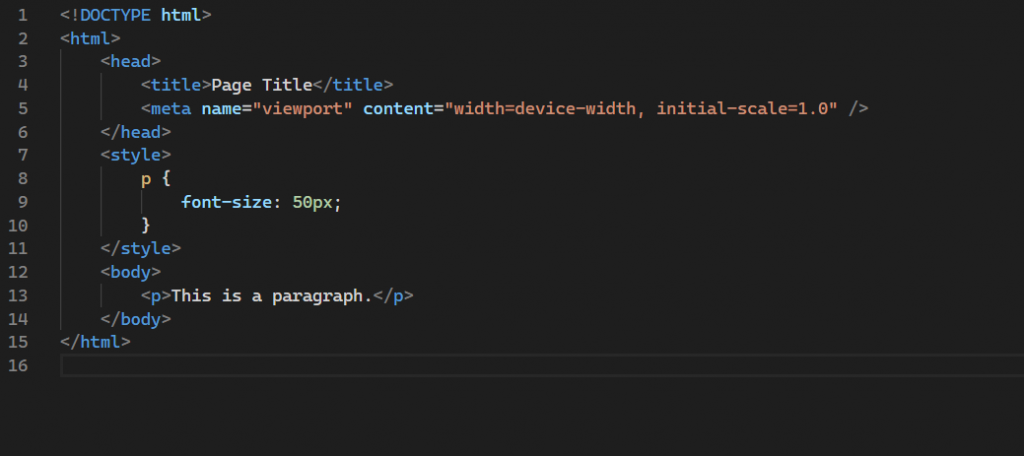Click line number 1 in the gutter

23,15
